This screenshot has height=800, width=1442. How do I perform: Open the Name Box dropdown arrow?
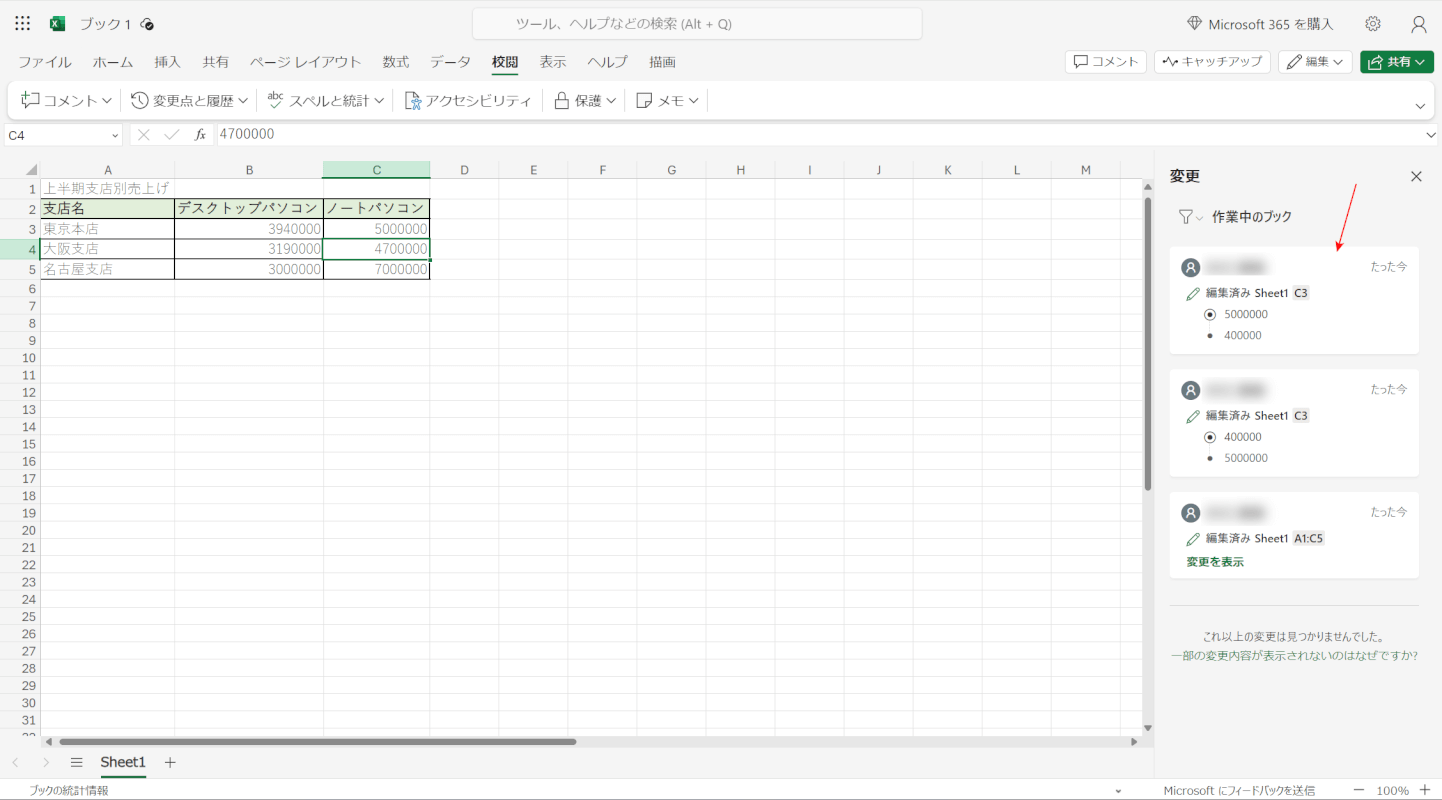(x=115, y=135)
